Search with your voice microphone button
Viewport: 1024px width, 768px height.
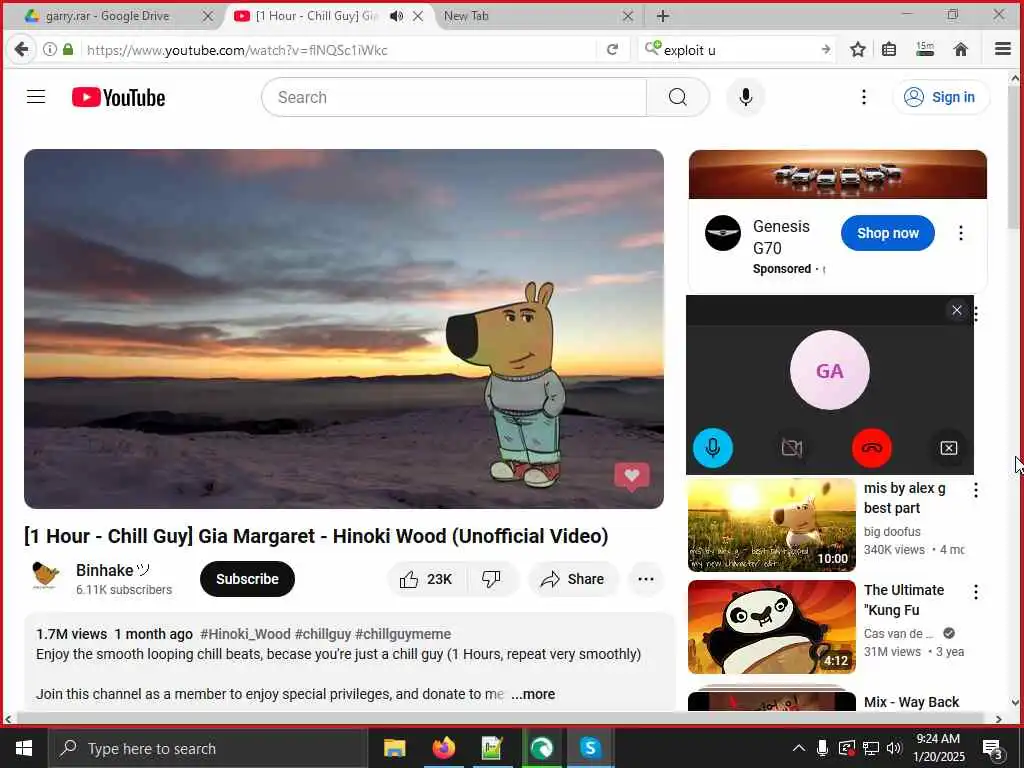(746, 97)
